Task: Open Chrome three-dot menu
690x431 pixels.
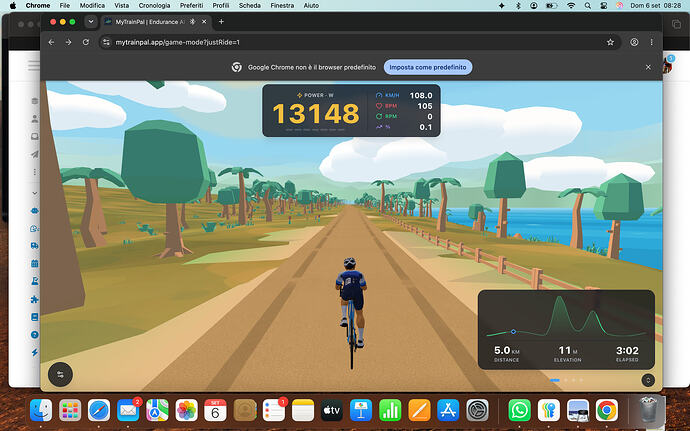Action: click(x=651, y=42)
